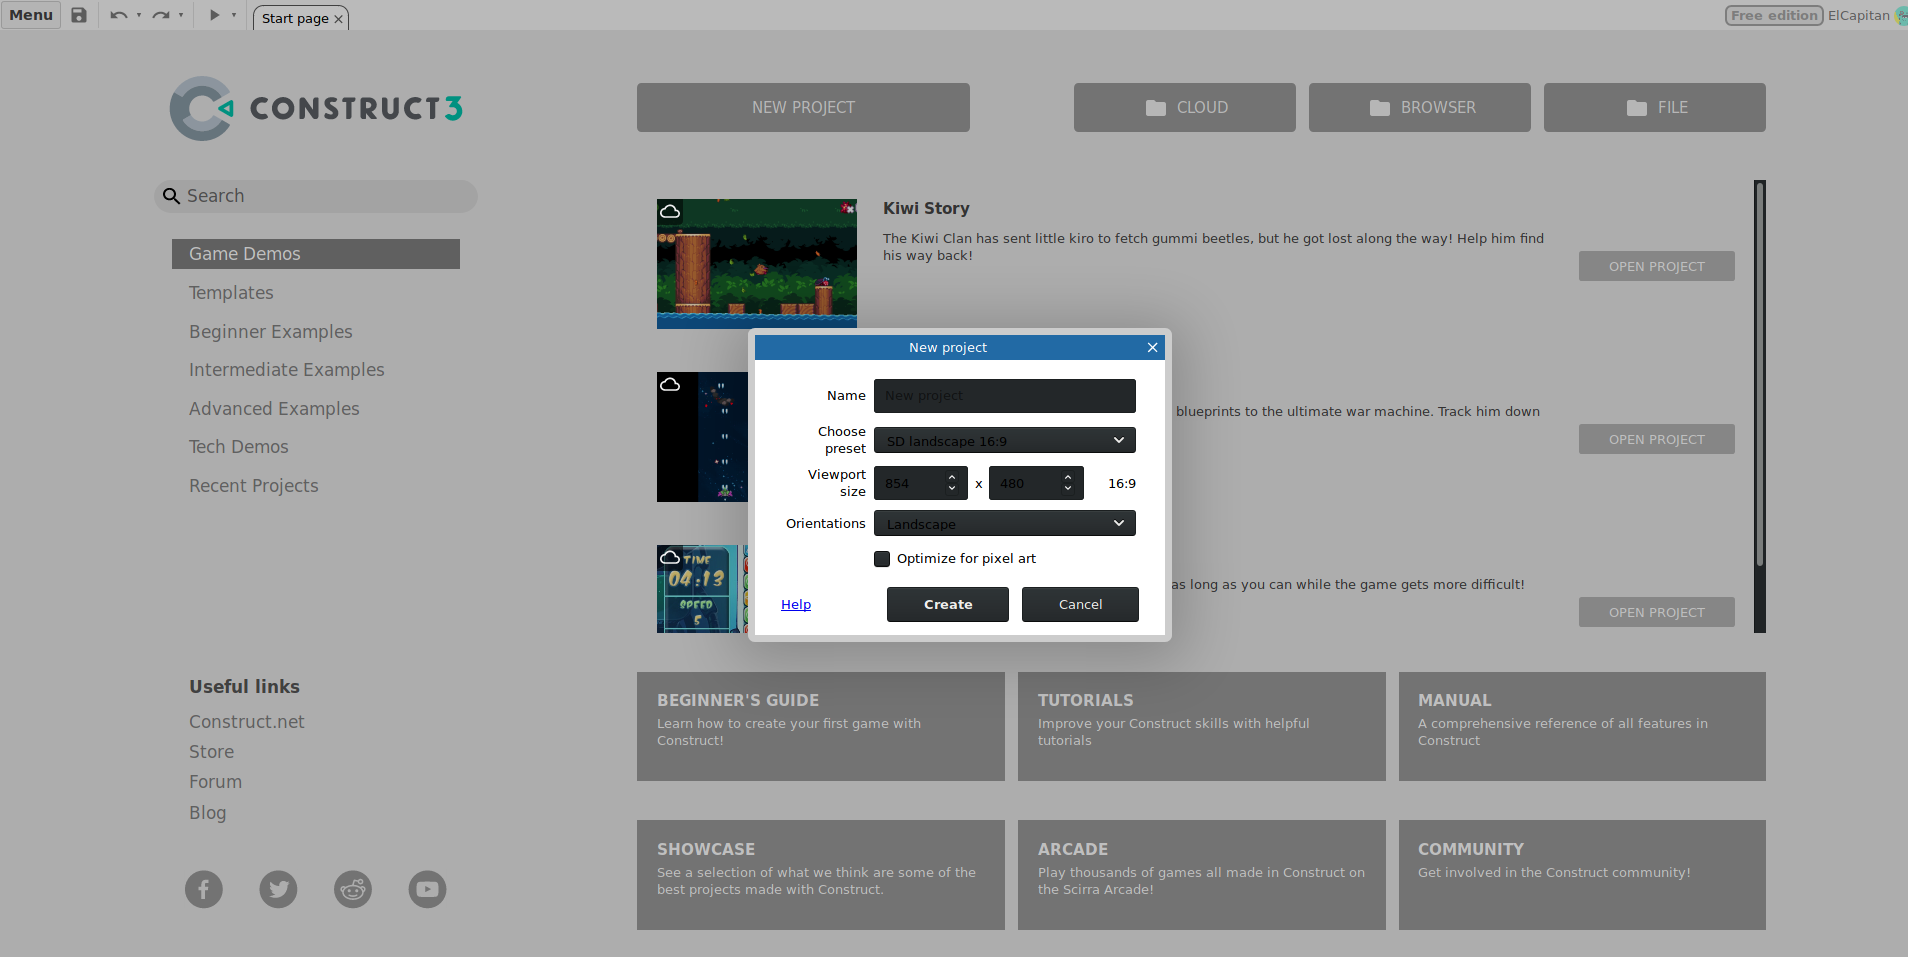Open the Help link in the dialog
The image size is (1908, 957).
point(795,604)
